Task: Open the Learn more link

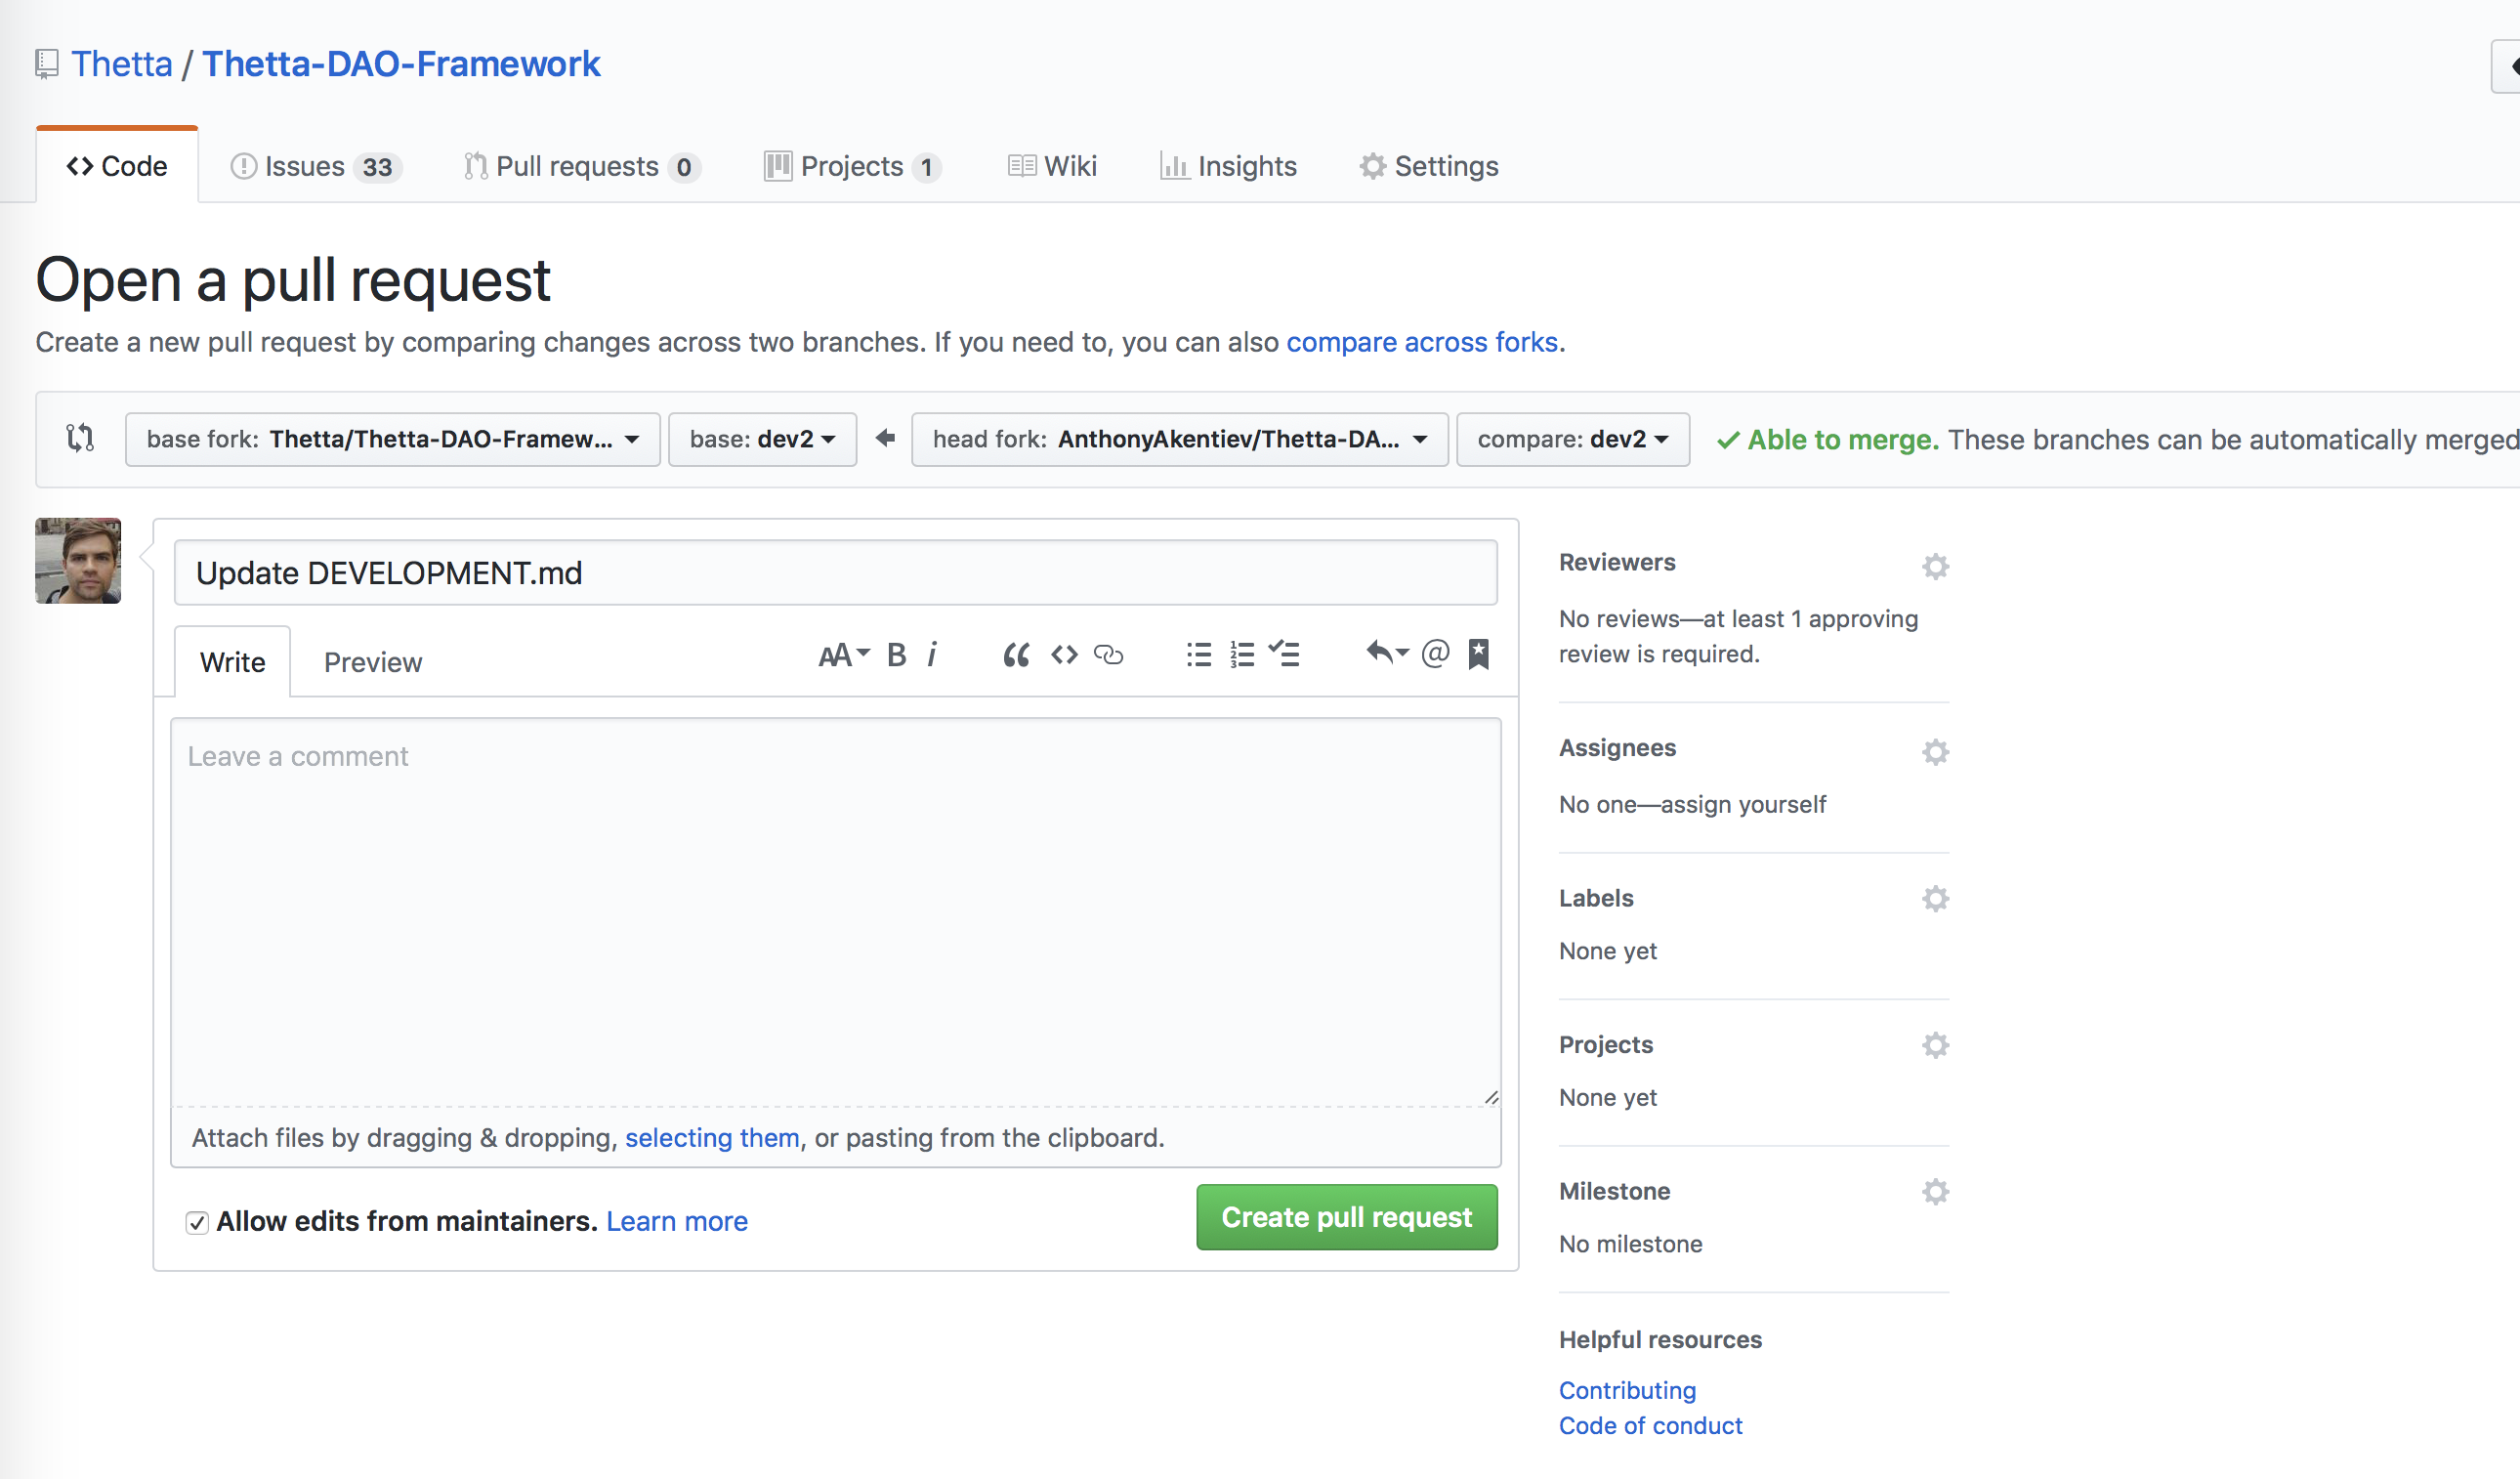Action: tap(677, 1221)
